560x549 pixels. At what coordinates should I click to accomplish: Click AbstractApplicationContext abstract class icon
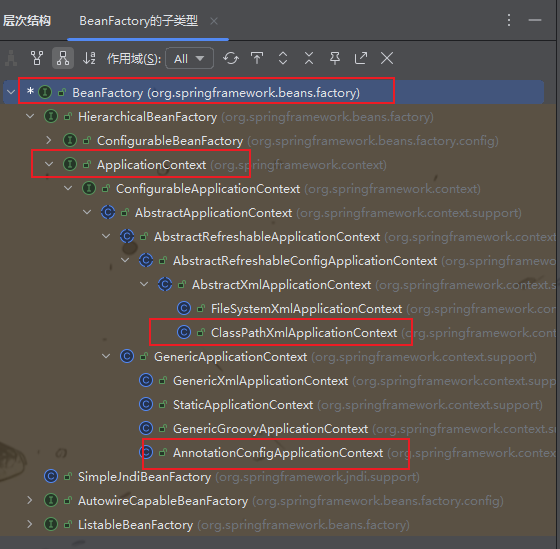(108, 212)
